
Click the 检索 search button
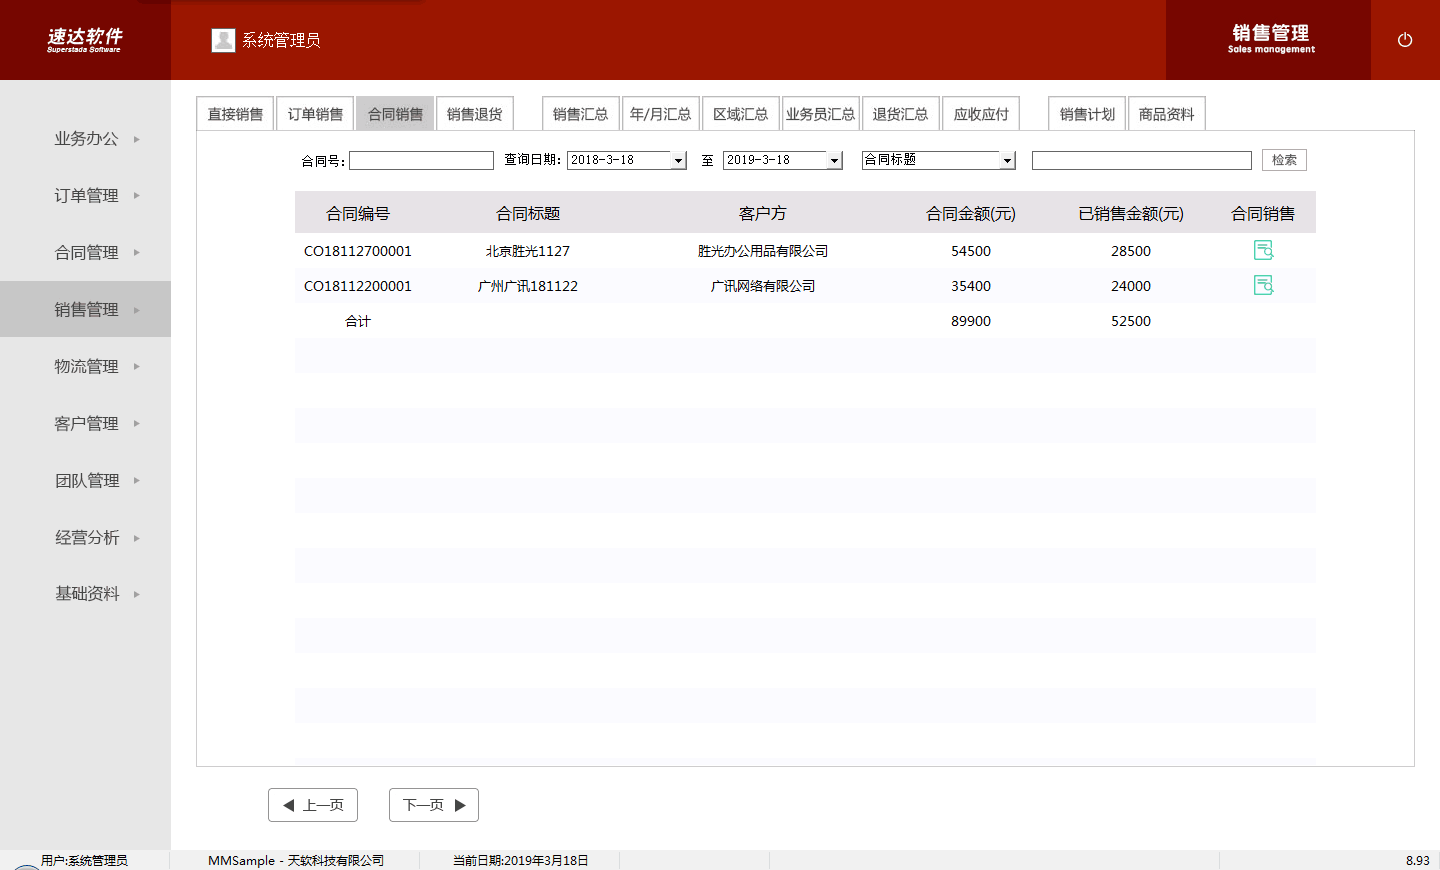coord(1284,160)
